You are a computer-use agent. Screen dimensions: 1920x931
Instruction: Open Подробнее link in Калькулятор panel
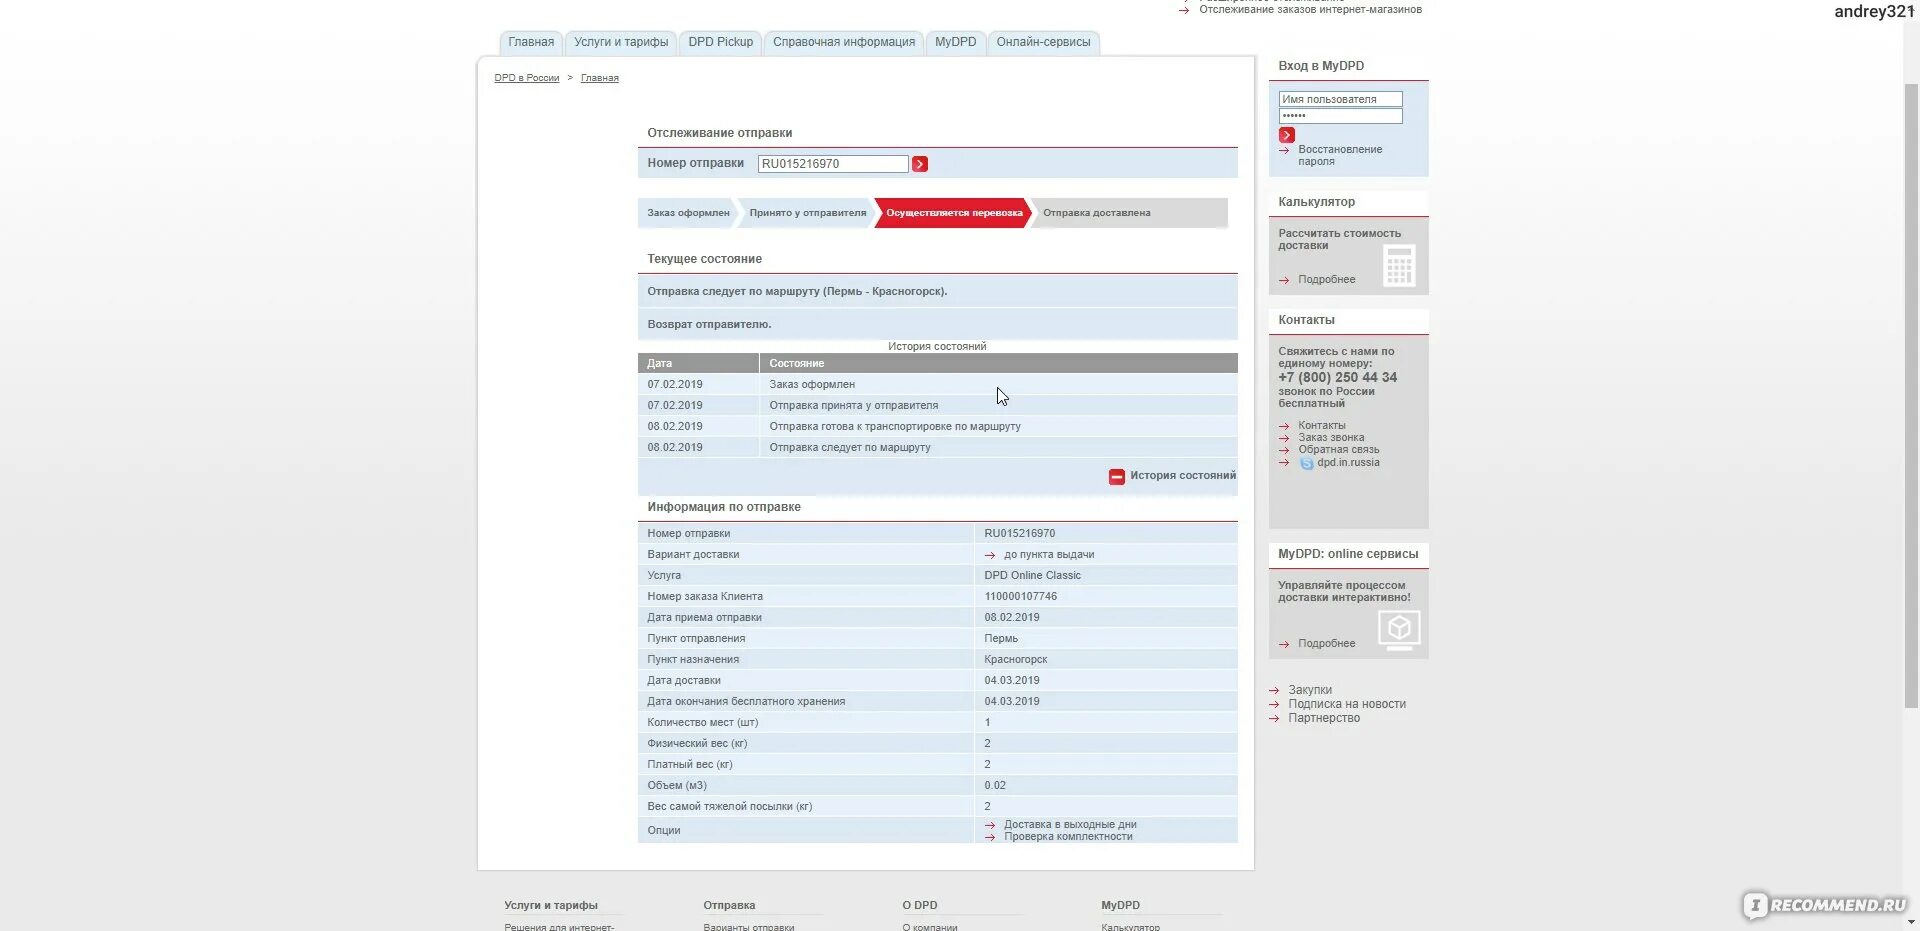coord(1327,280)
